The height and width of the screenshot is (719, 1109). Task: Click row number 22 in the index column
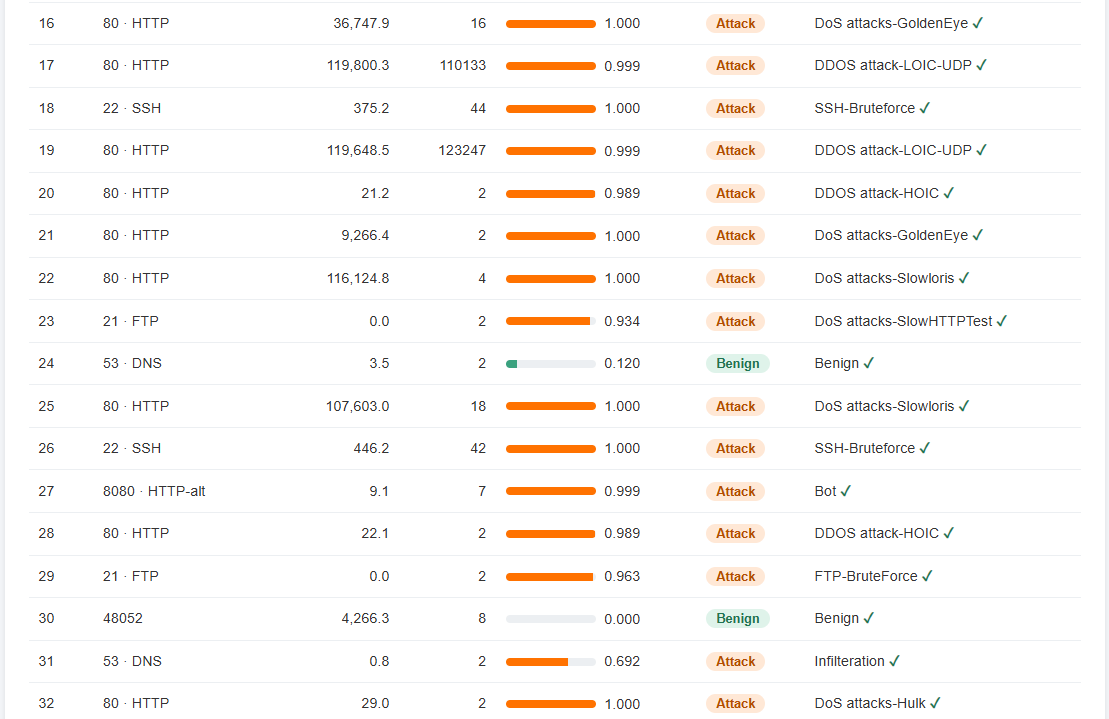[47, 279]
